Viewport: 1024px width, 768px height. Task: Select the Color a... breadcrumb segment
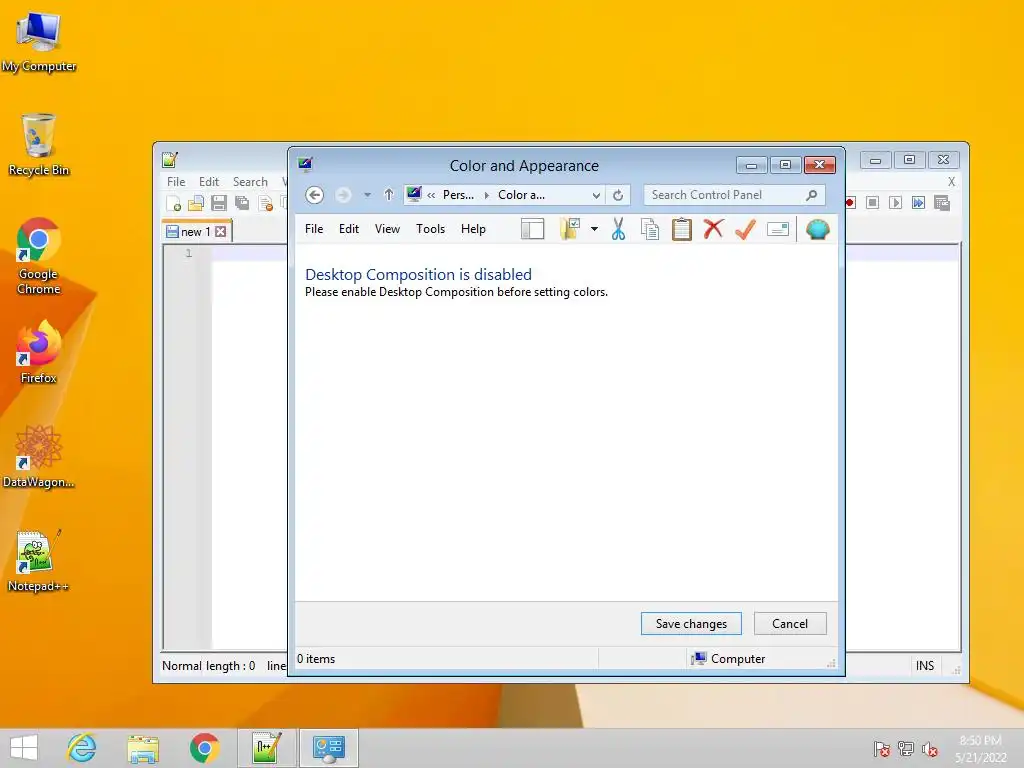(x=521, y=195)
